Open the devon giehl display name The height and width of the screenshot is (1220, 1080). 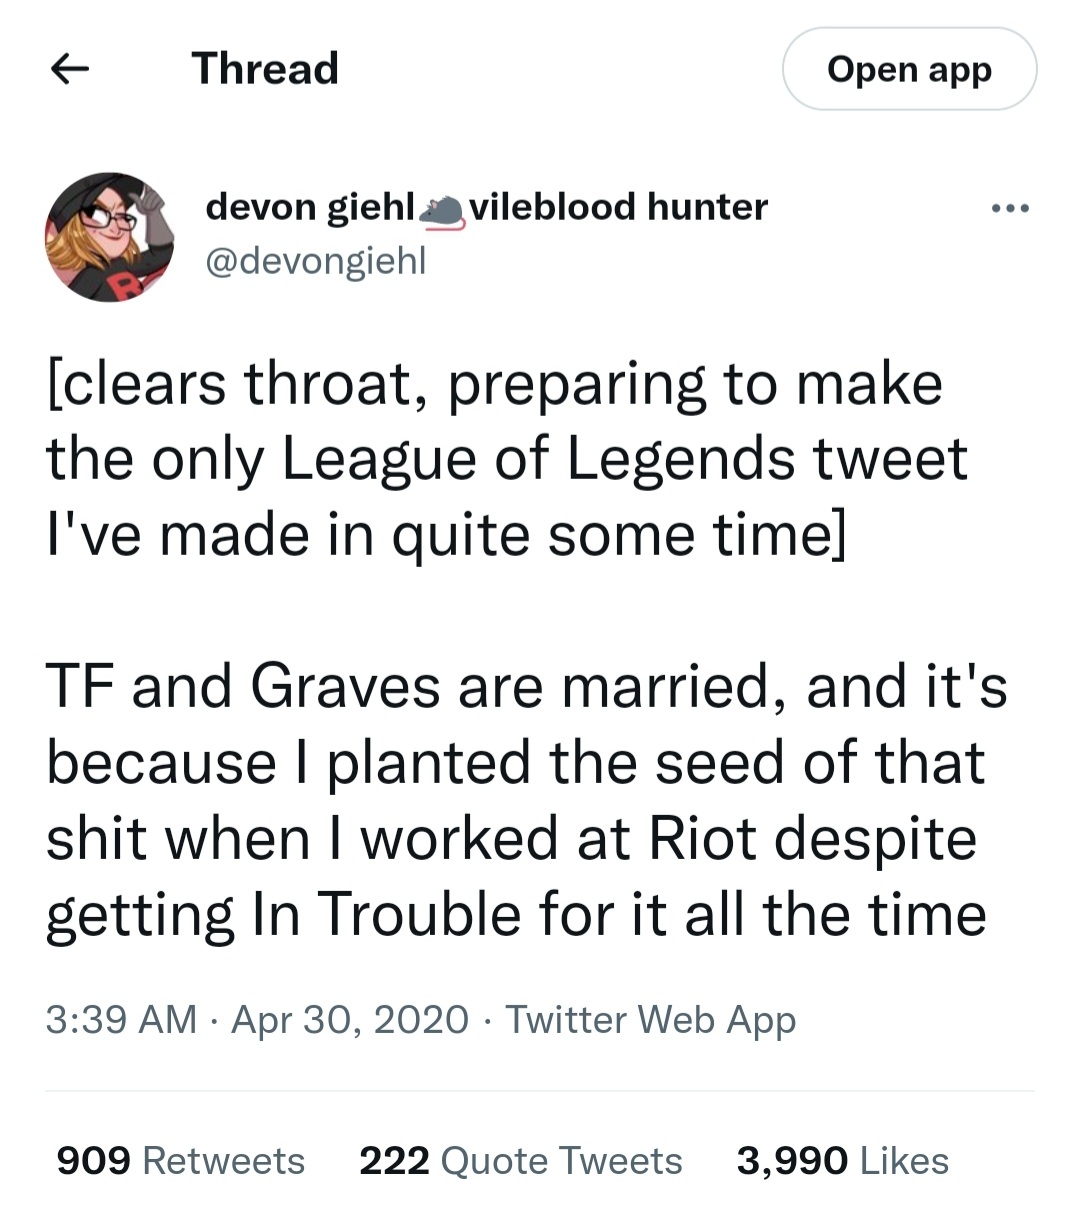(x=309, y=207)
